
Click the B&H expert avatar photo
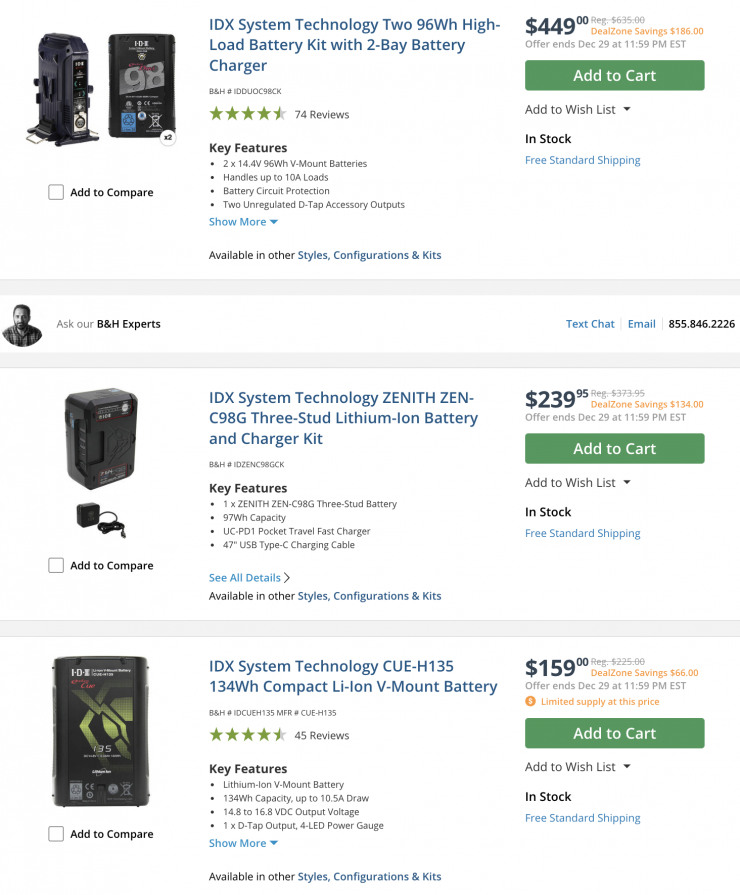coord(22,324)
